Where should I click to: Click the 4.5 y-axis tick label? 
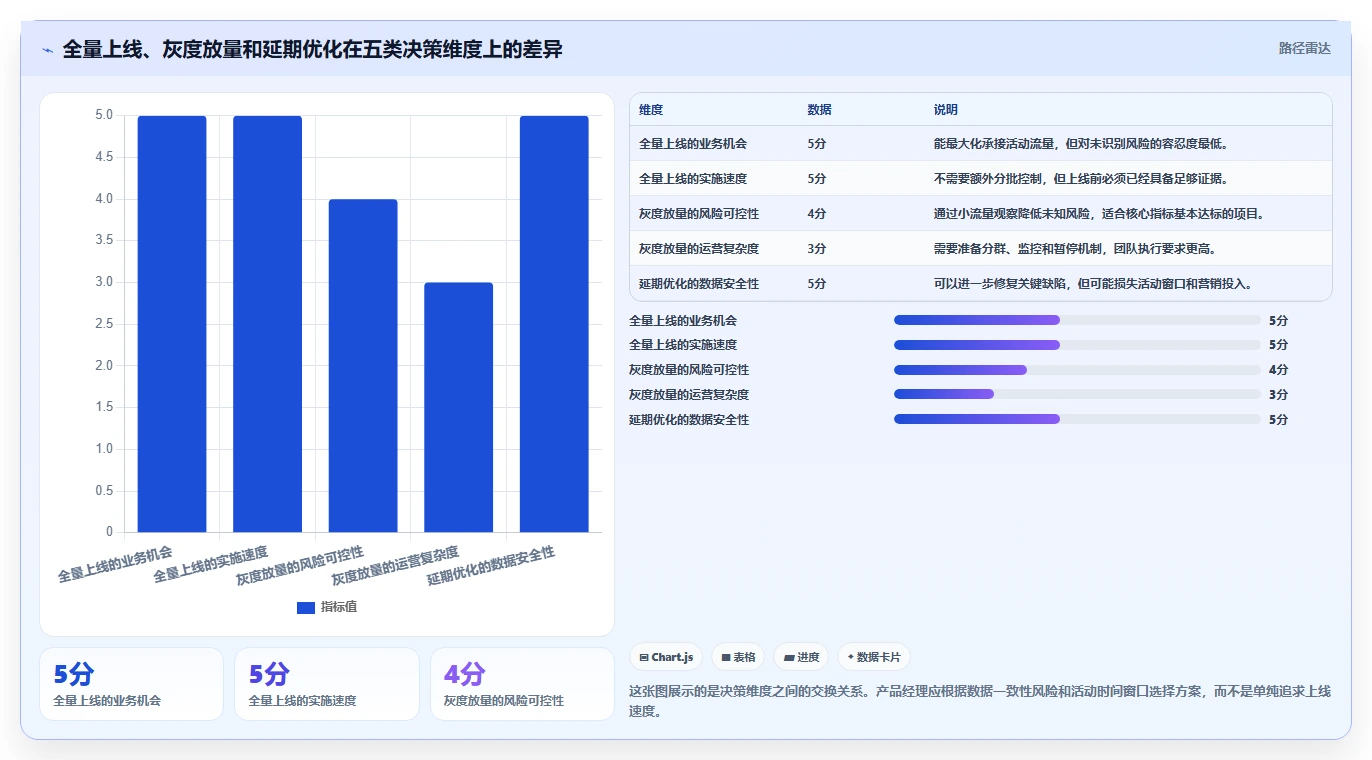point(104,157)
